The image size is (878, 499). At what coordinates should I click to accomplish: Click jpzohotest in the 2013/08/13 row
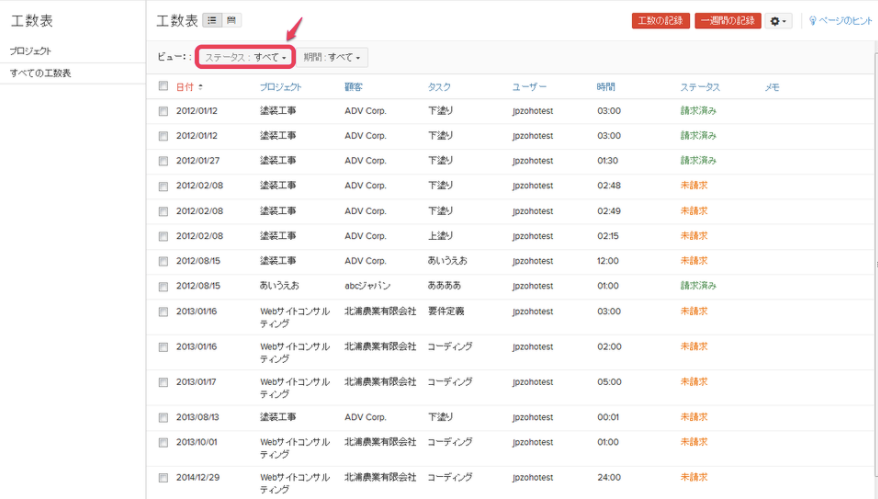(533, 417)
